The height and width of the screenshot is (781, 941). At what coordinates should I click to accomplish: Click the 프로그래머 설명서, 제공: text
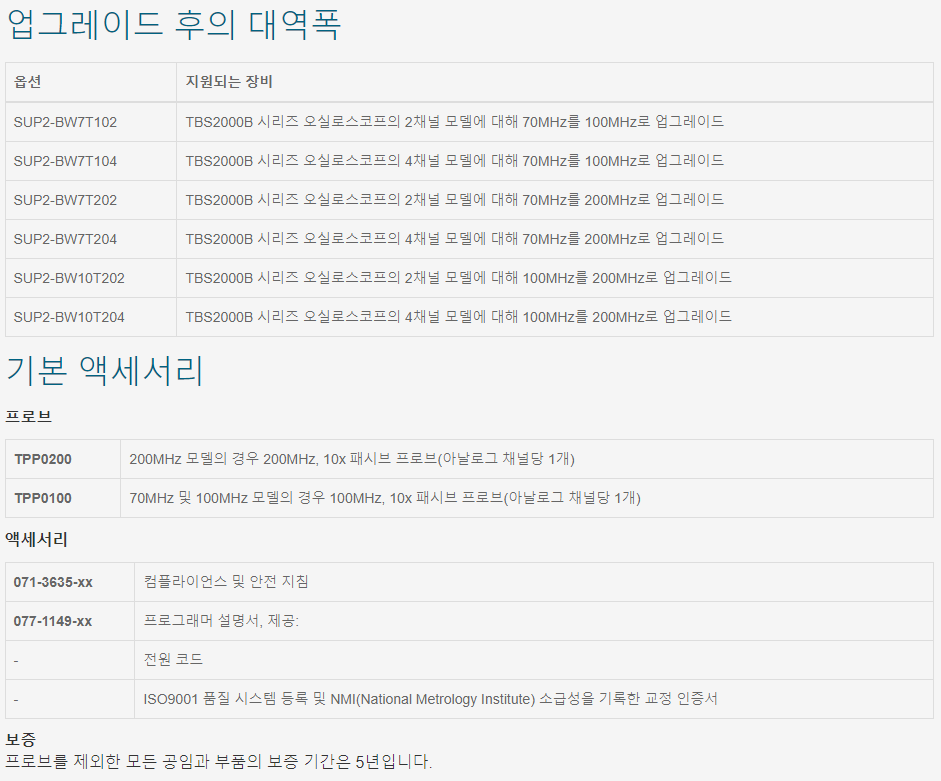tap(221, 621)
